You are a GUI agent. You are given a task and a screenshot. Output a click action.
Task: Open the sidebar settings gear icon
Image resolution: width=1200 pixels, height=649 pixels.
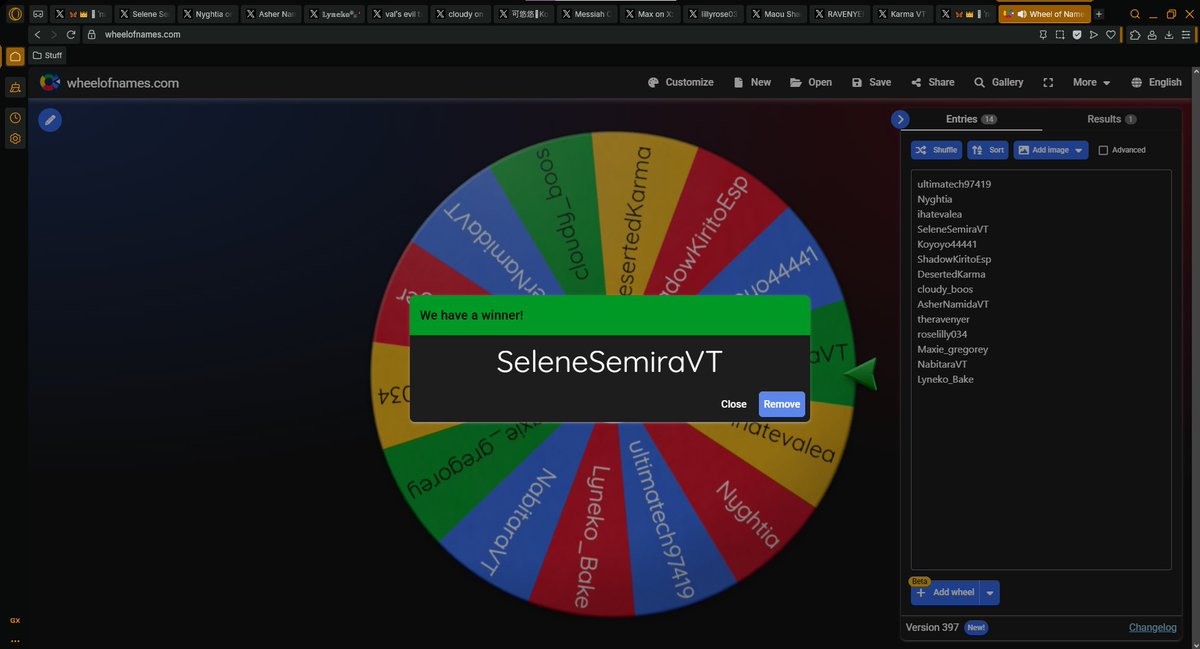[x=15, y=139]
